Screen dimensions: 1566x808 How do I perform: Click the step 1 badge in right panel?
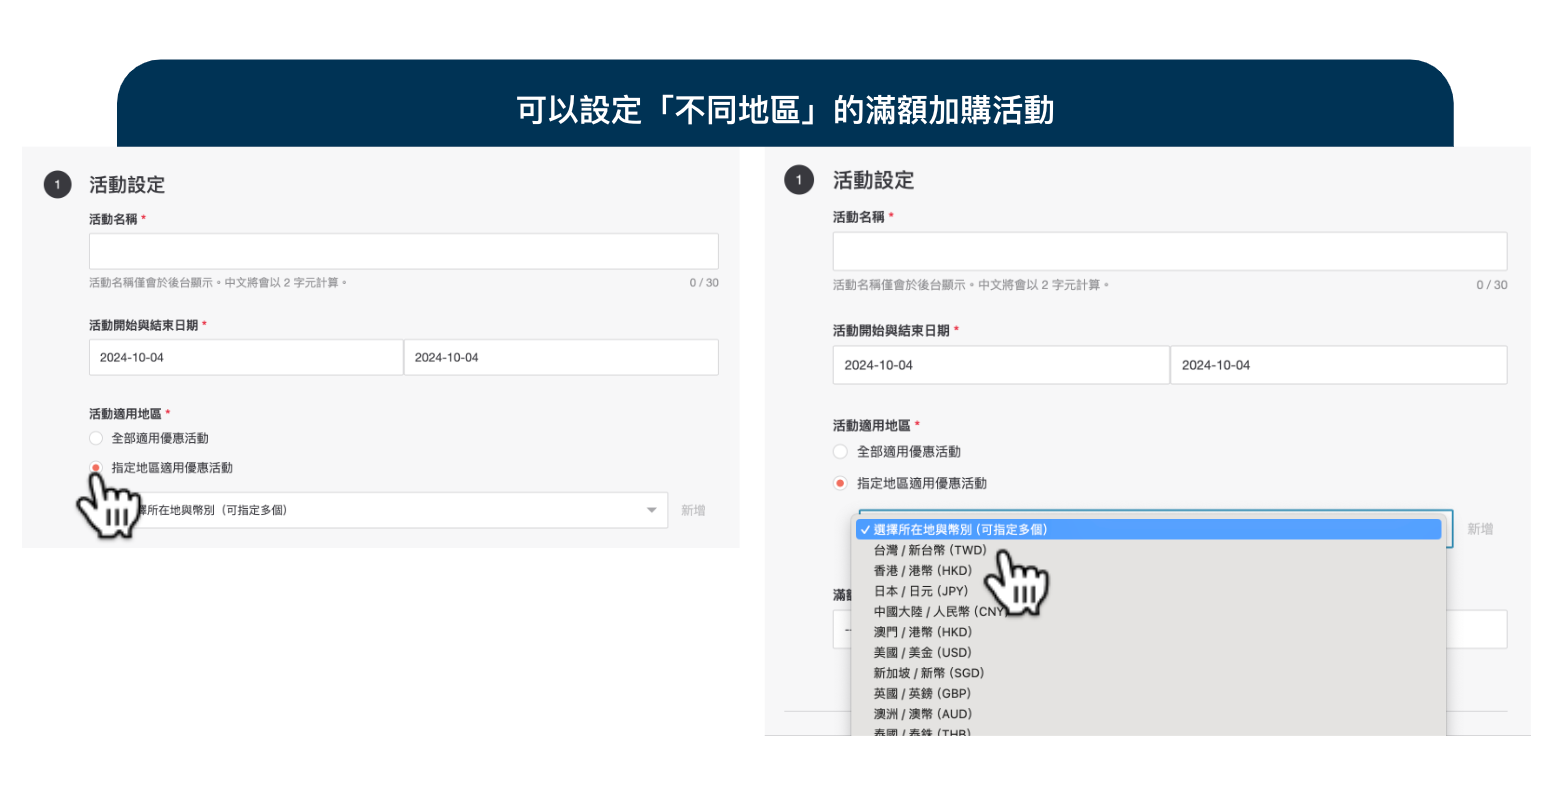(x=798, y=180)
